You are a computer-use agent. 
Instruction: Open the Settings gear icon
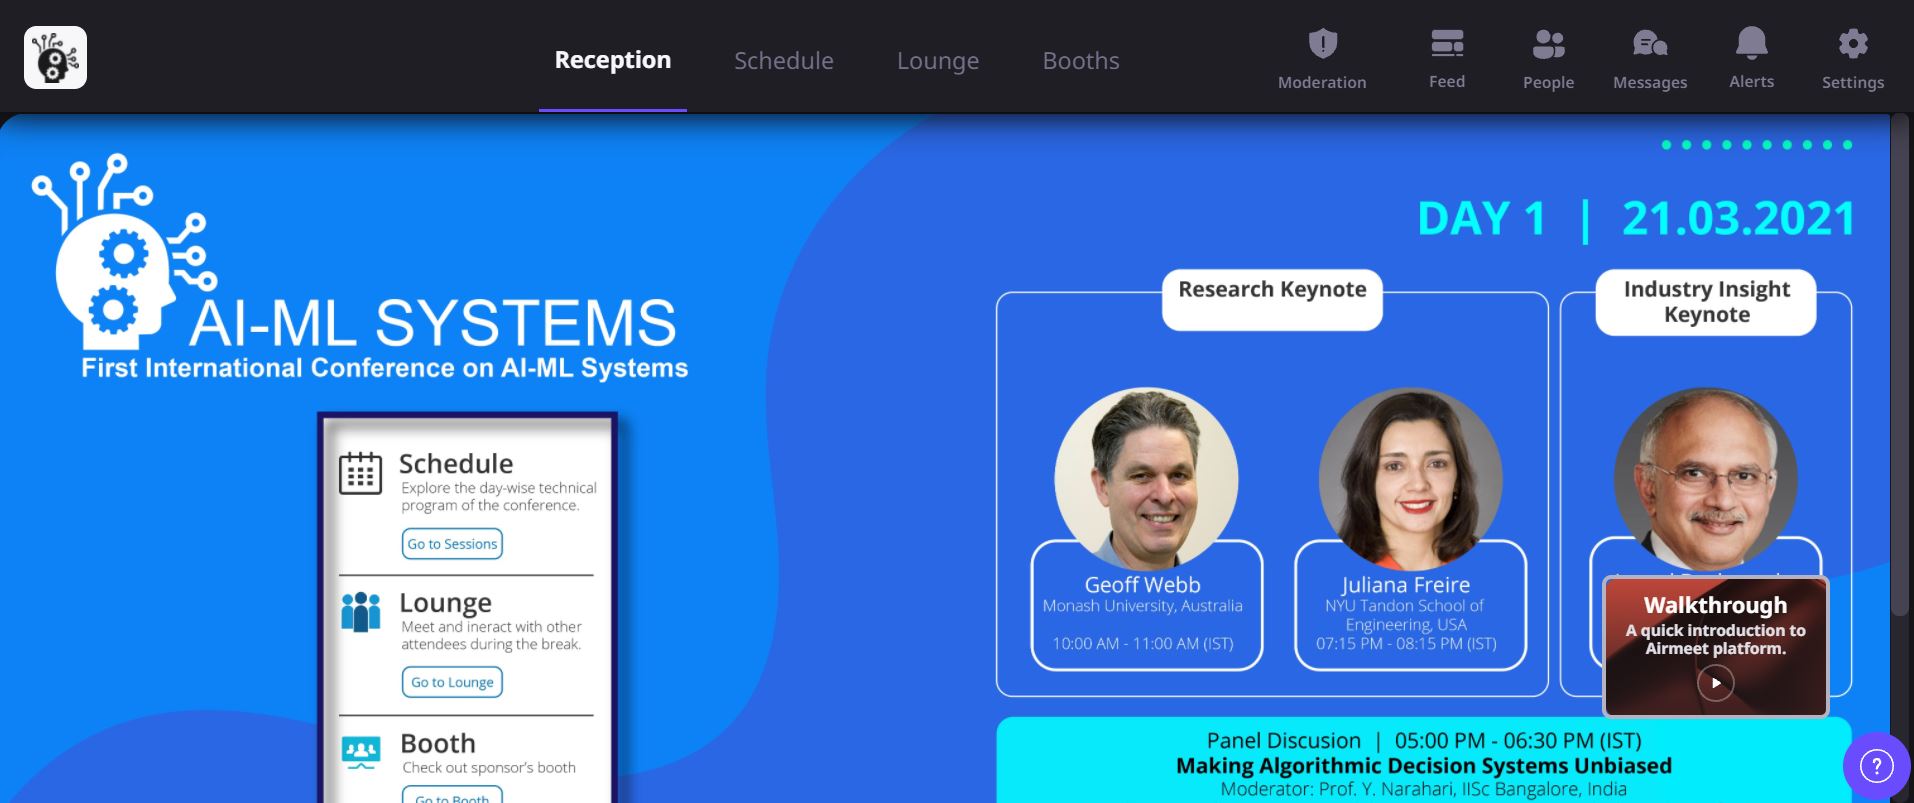(1853, 44)
